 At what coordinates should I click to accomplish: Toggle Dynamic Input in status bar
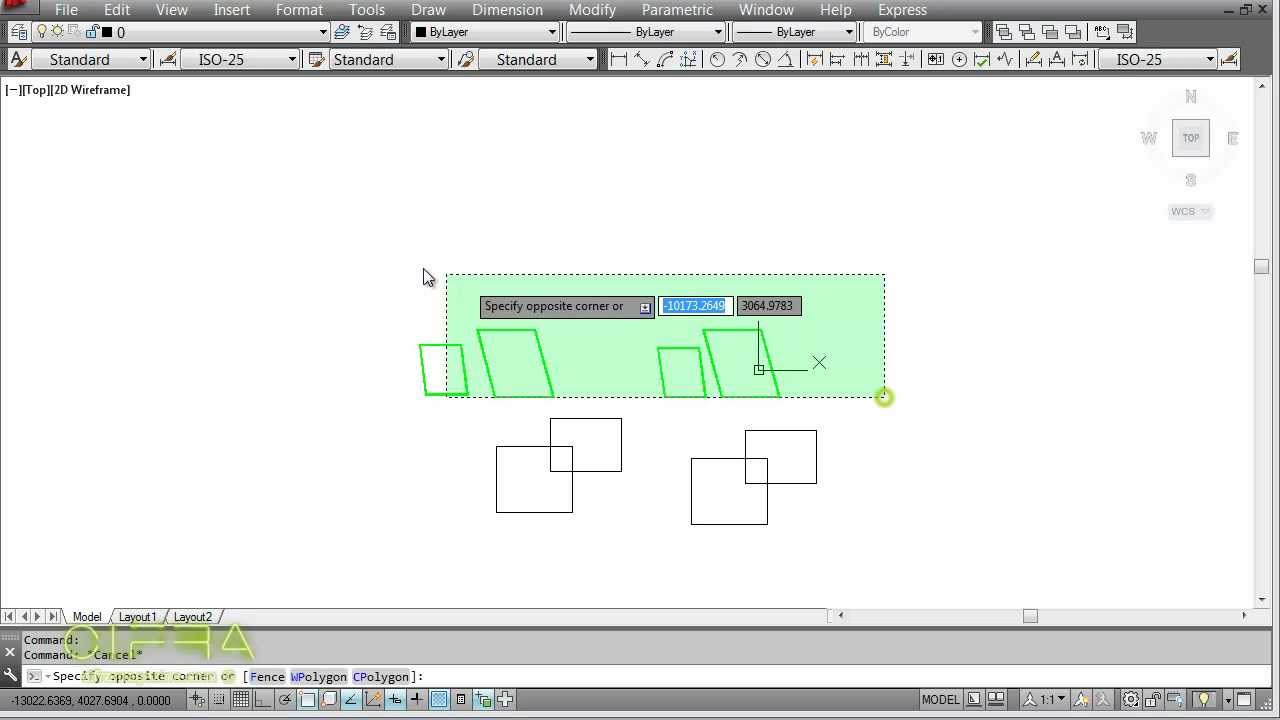tap(395, 700)
